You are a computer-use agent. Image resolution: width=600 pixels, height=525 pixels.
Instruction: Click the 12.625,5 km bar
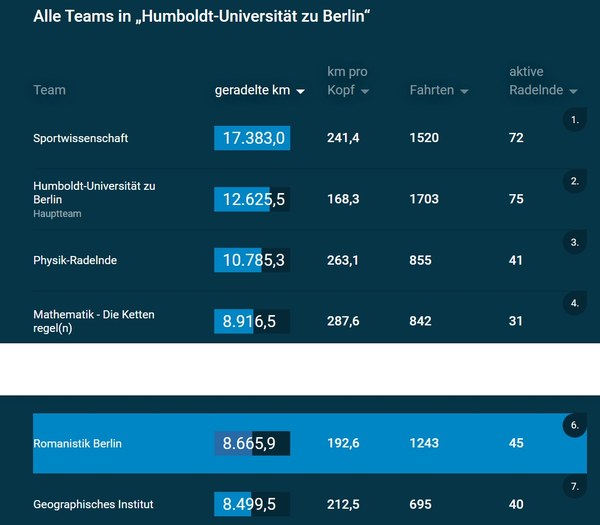tap(252, 199)
